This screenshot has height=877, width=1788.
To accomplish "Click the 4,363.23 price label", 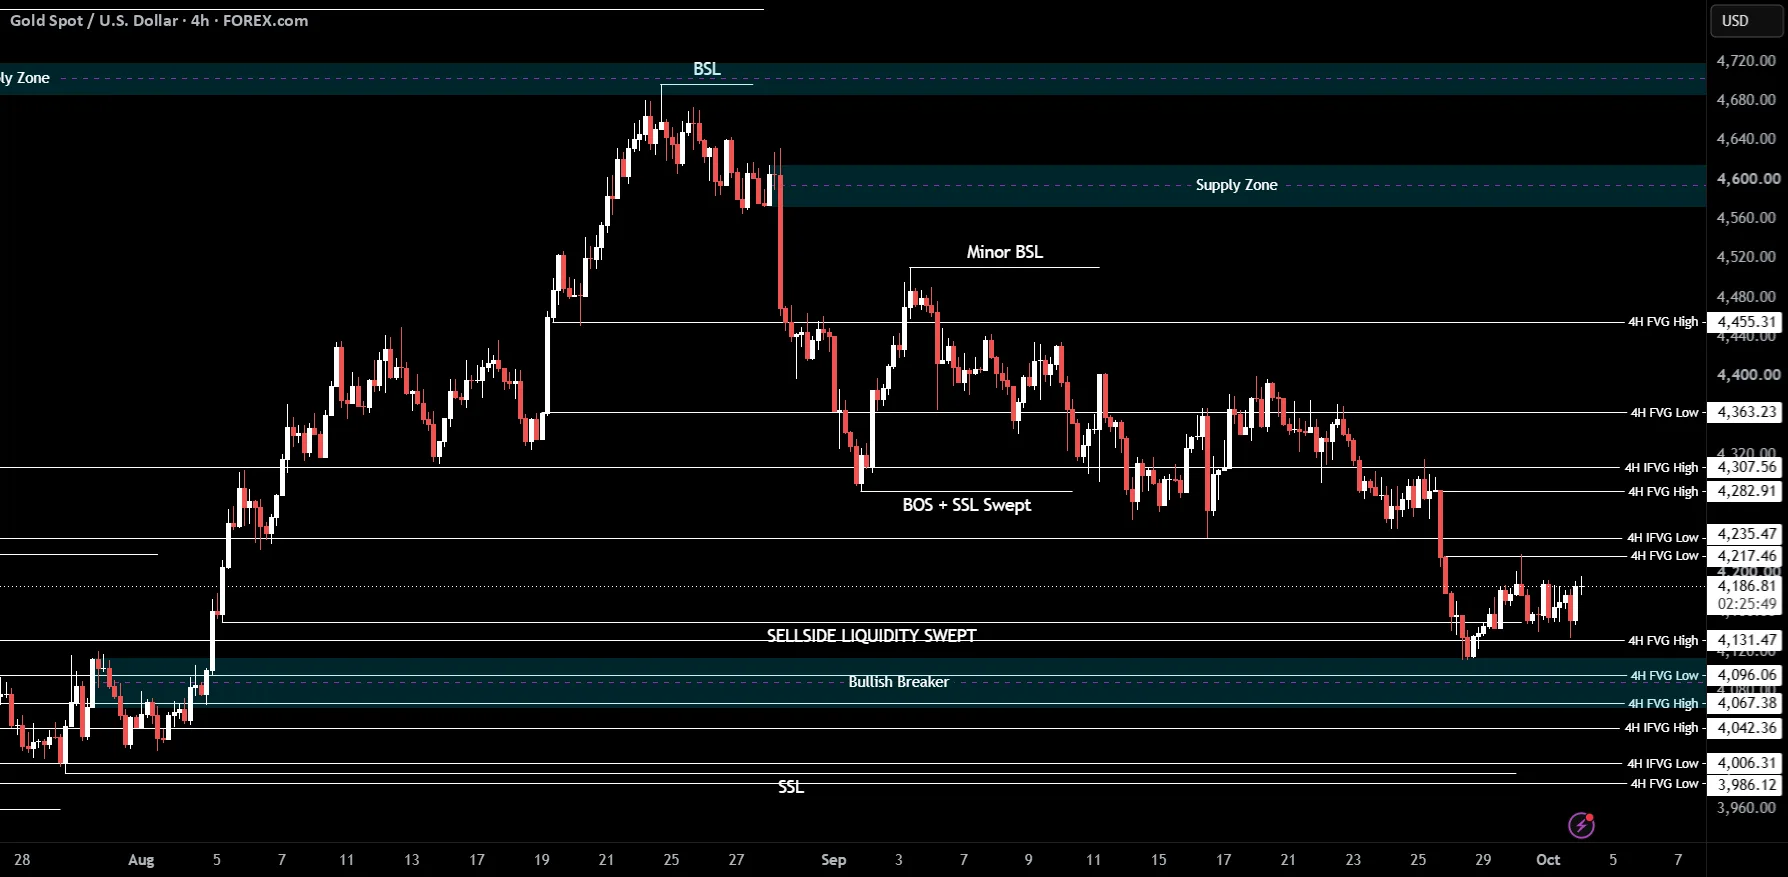I will click(1746, 412).
